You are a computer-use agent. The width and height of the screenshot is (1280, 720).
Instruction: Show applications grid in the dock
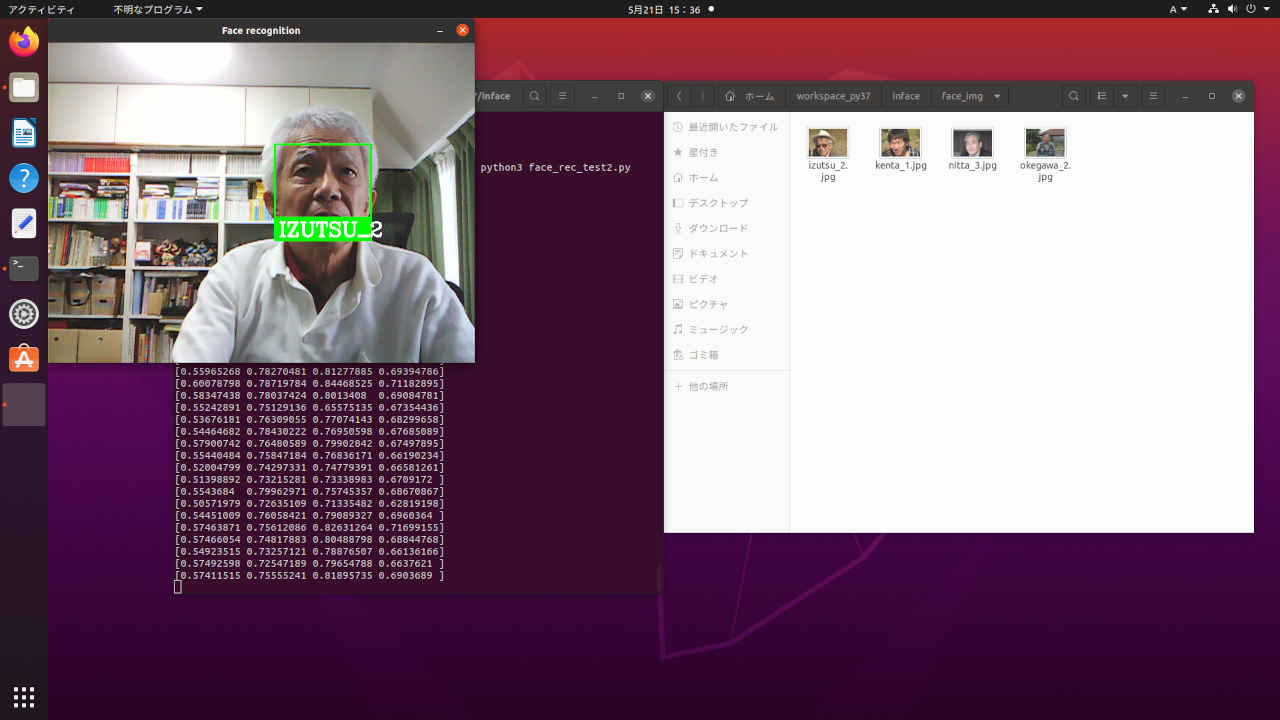click(x=24, y=696)
